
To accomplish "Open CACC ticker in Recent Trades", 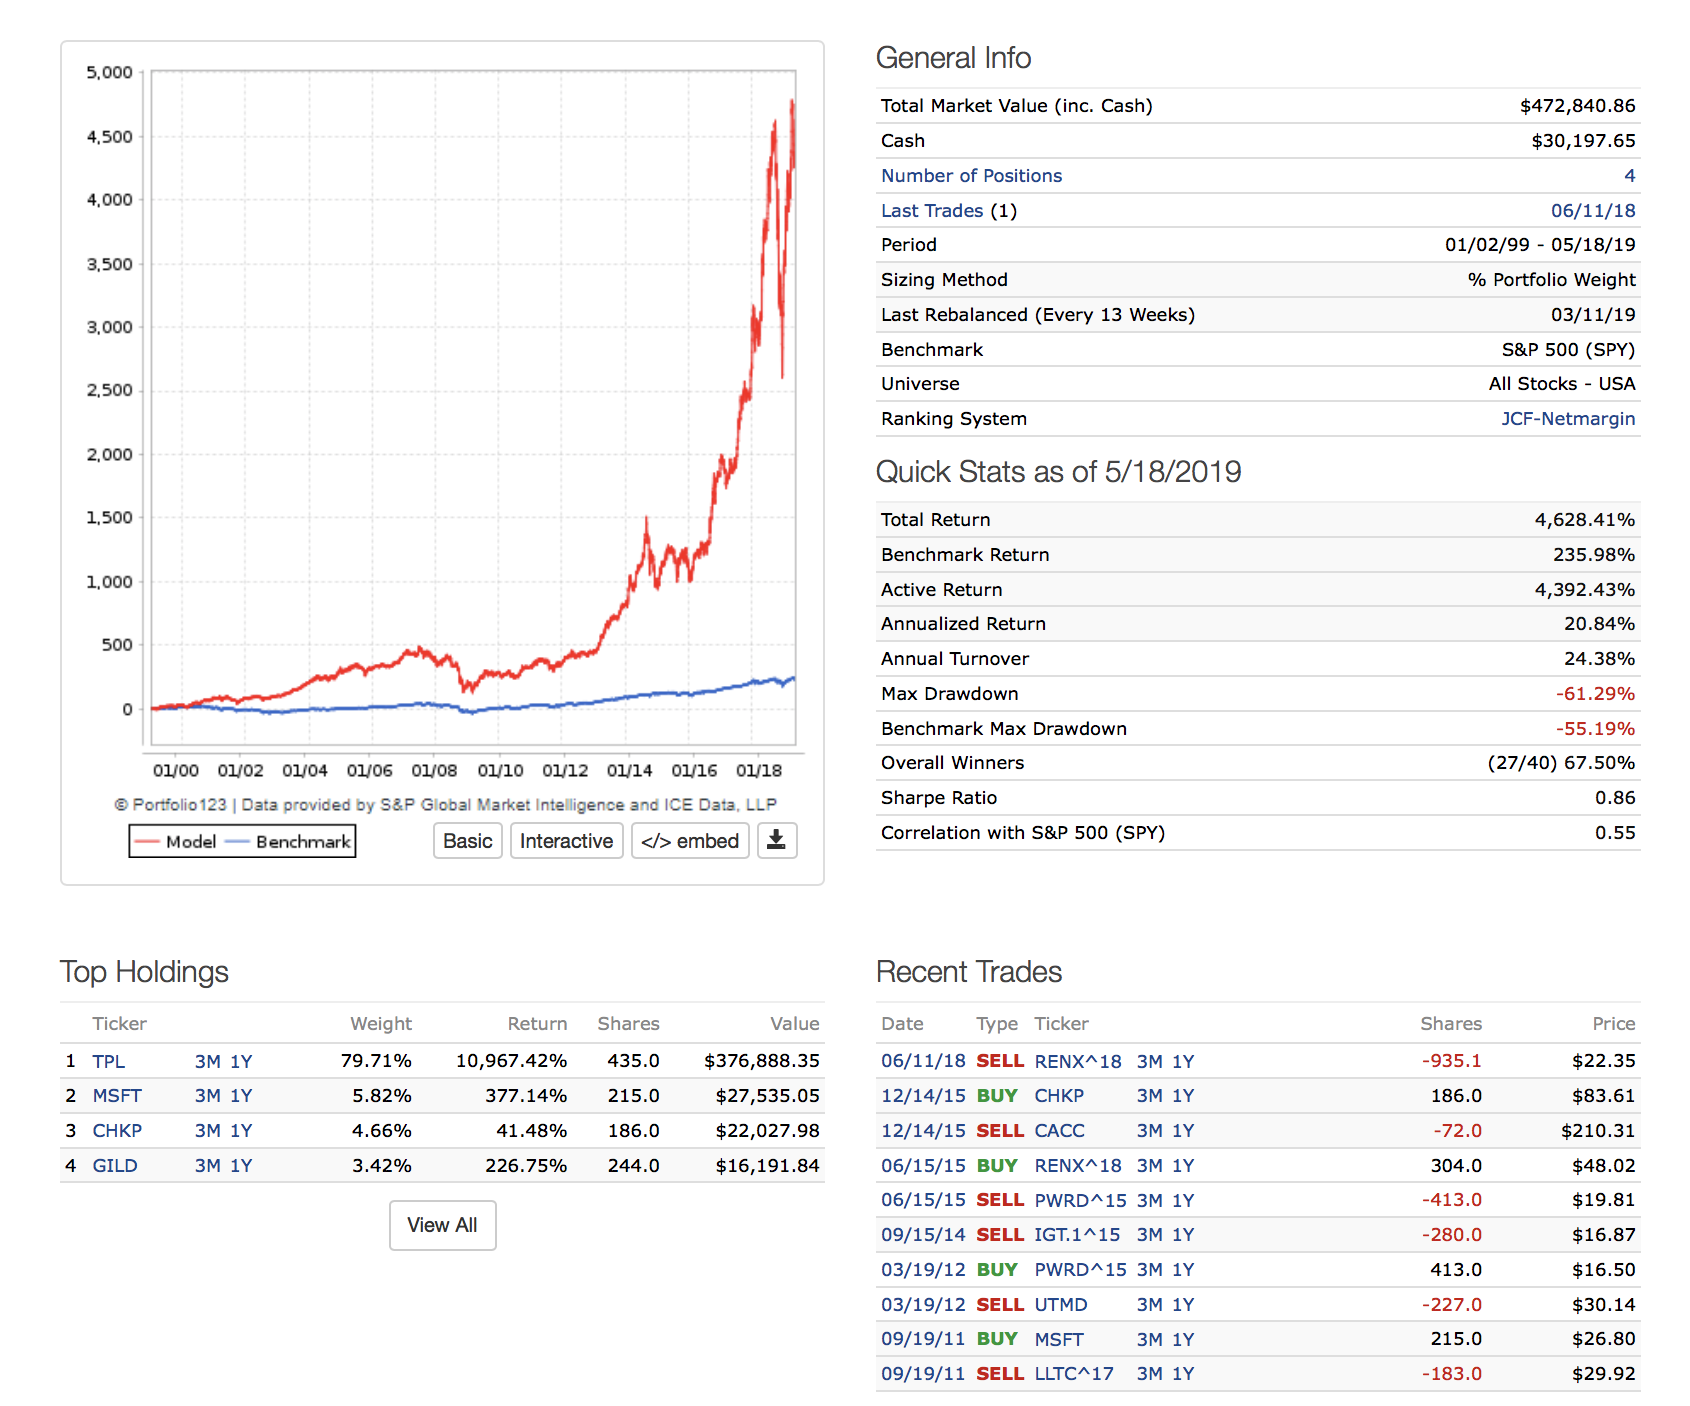I will [1059, 1131].
